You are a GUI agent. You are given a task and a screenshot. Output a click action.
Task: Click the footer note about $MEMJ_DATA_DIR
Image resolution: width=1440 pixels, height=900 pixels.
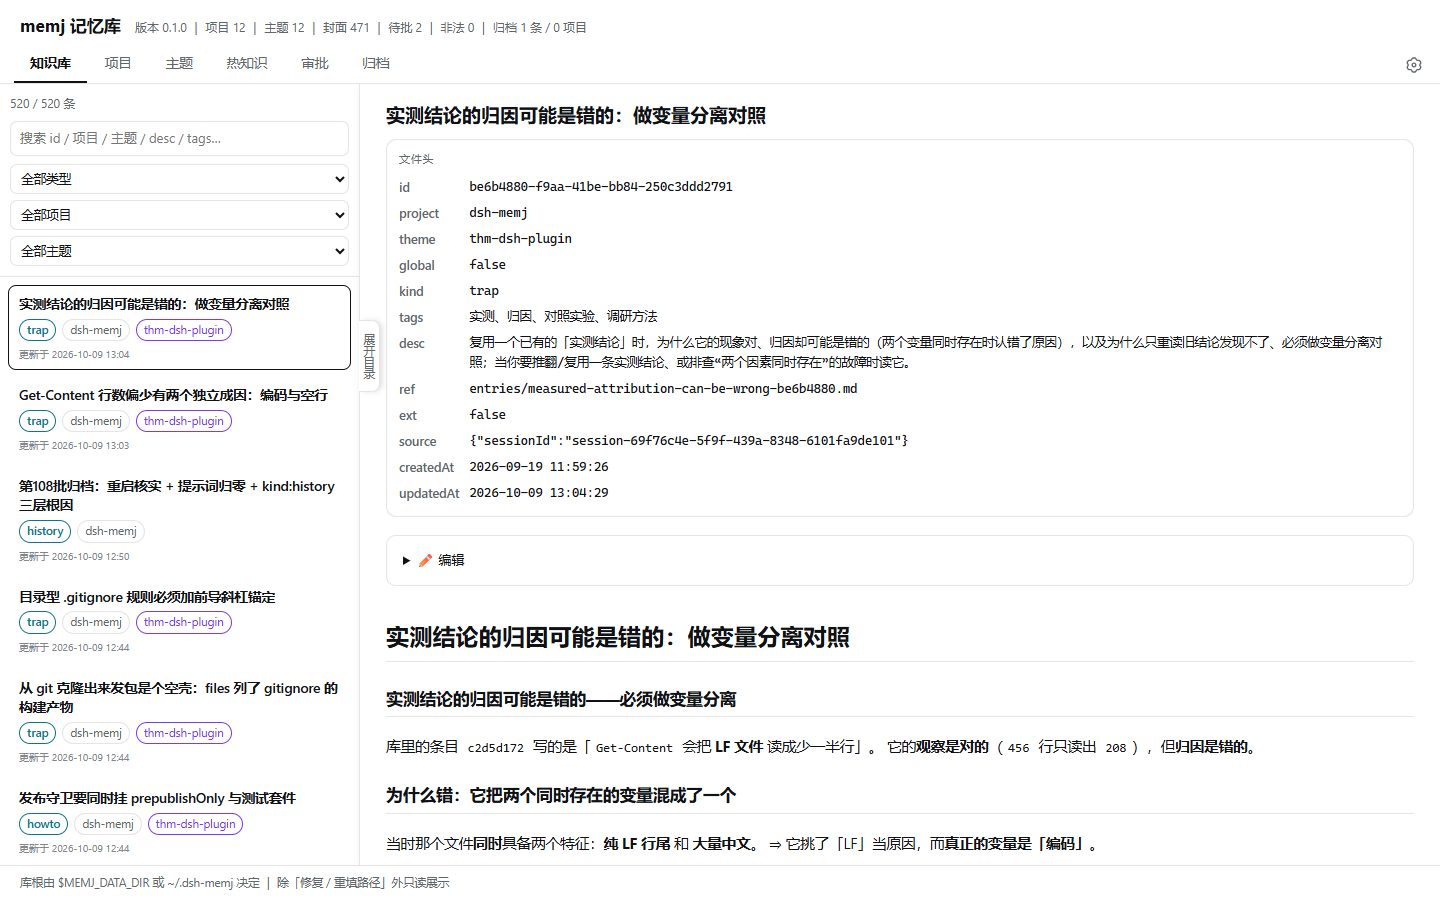pos(235,883)
